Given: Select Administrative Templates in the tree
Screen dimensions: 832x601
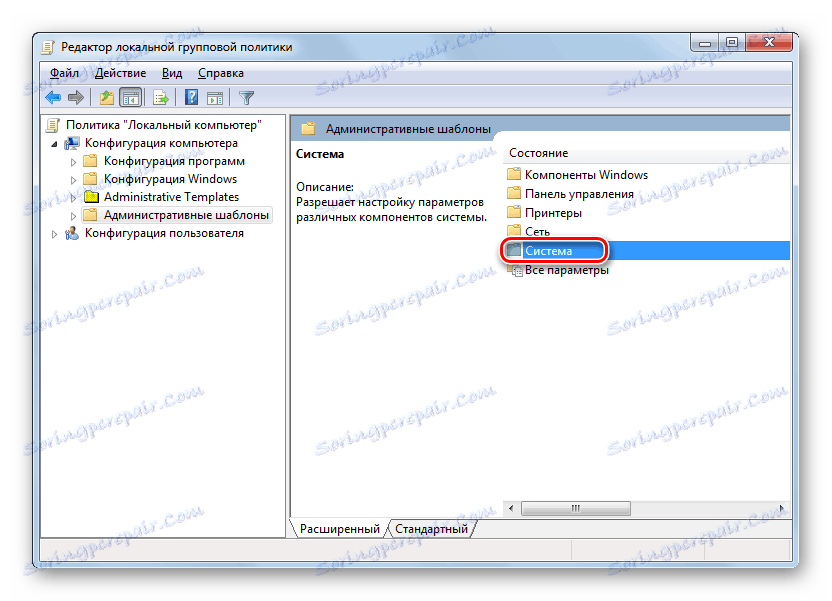Looking at the screenshot, I should [171, 197].
